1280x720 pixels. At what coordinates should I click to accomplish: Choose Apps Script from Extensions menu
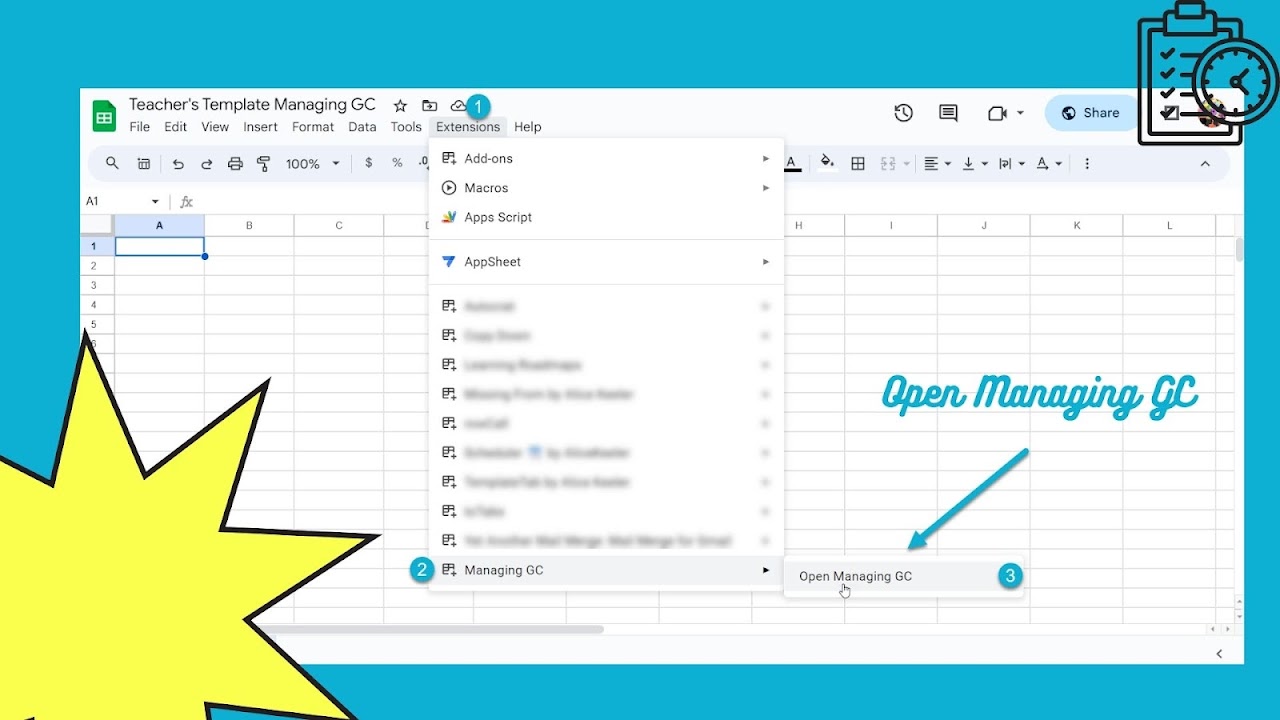607,217
